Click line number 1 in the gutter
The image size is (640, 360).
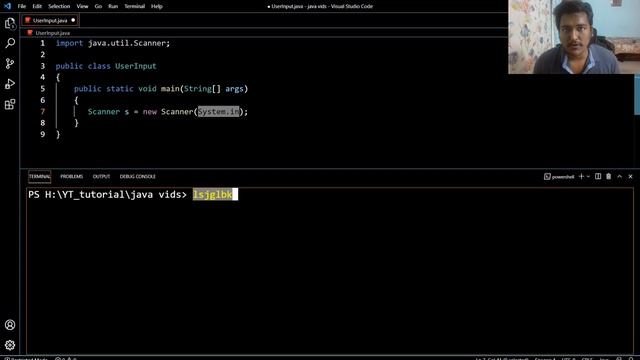(42, 43)
